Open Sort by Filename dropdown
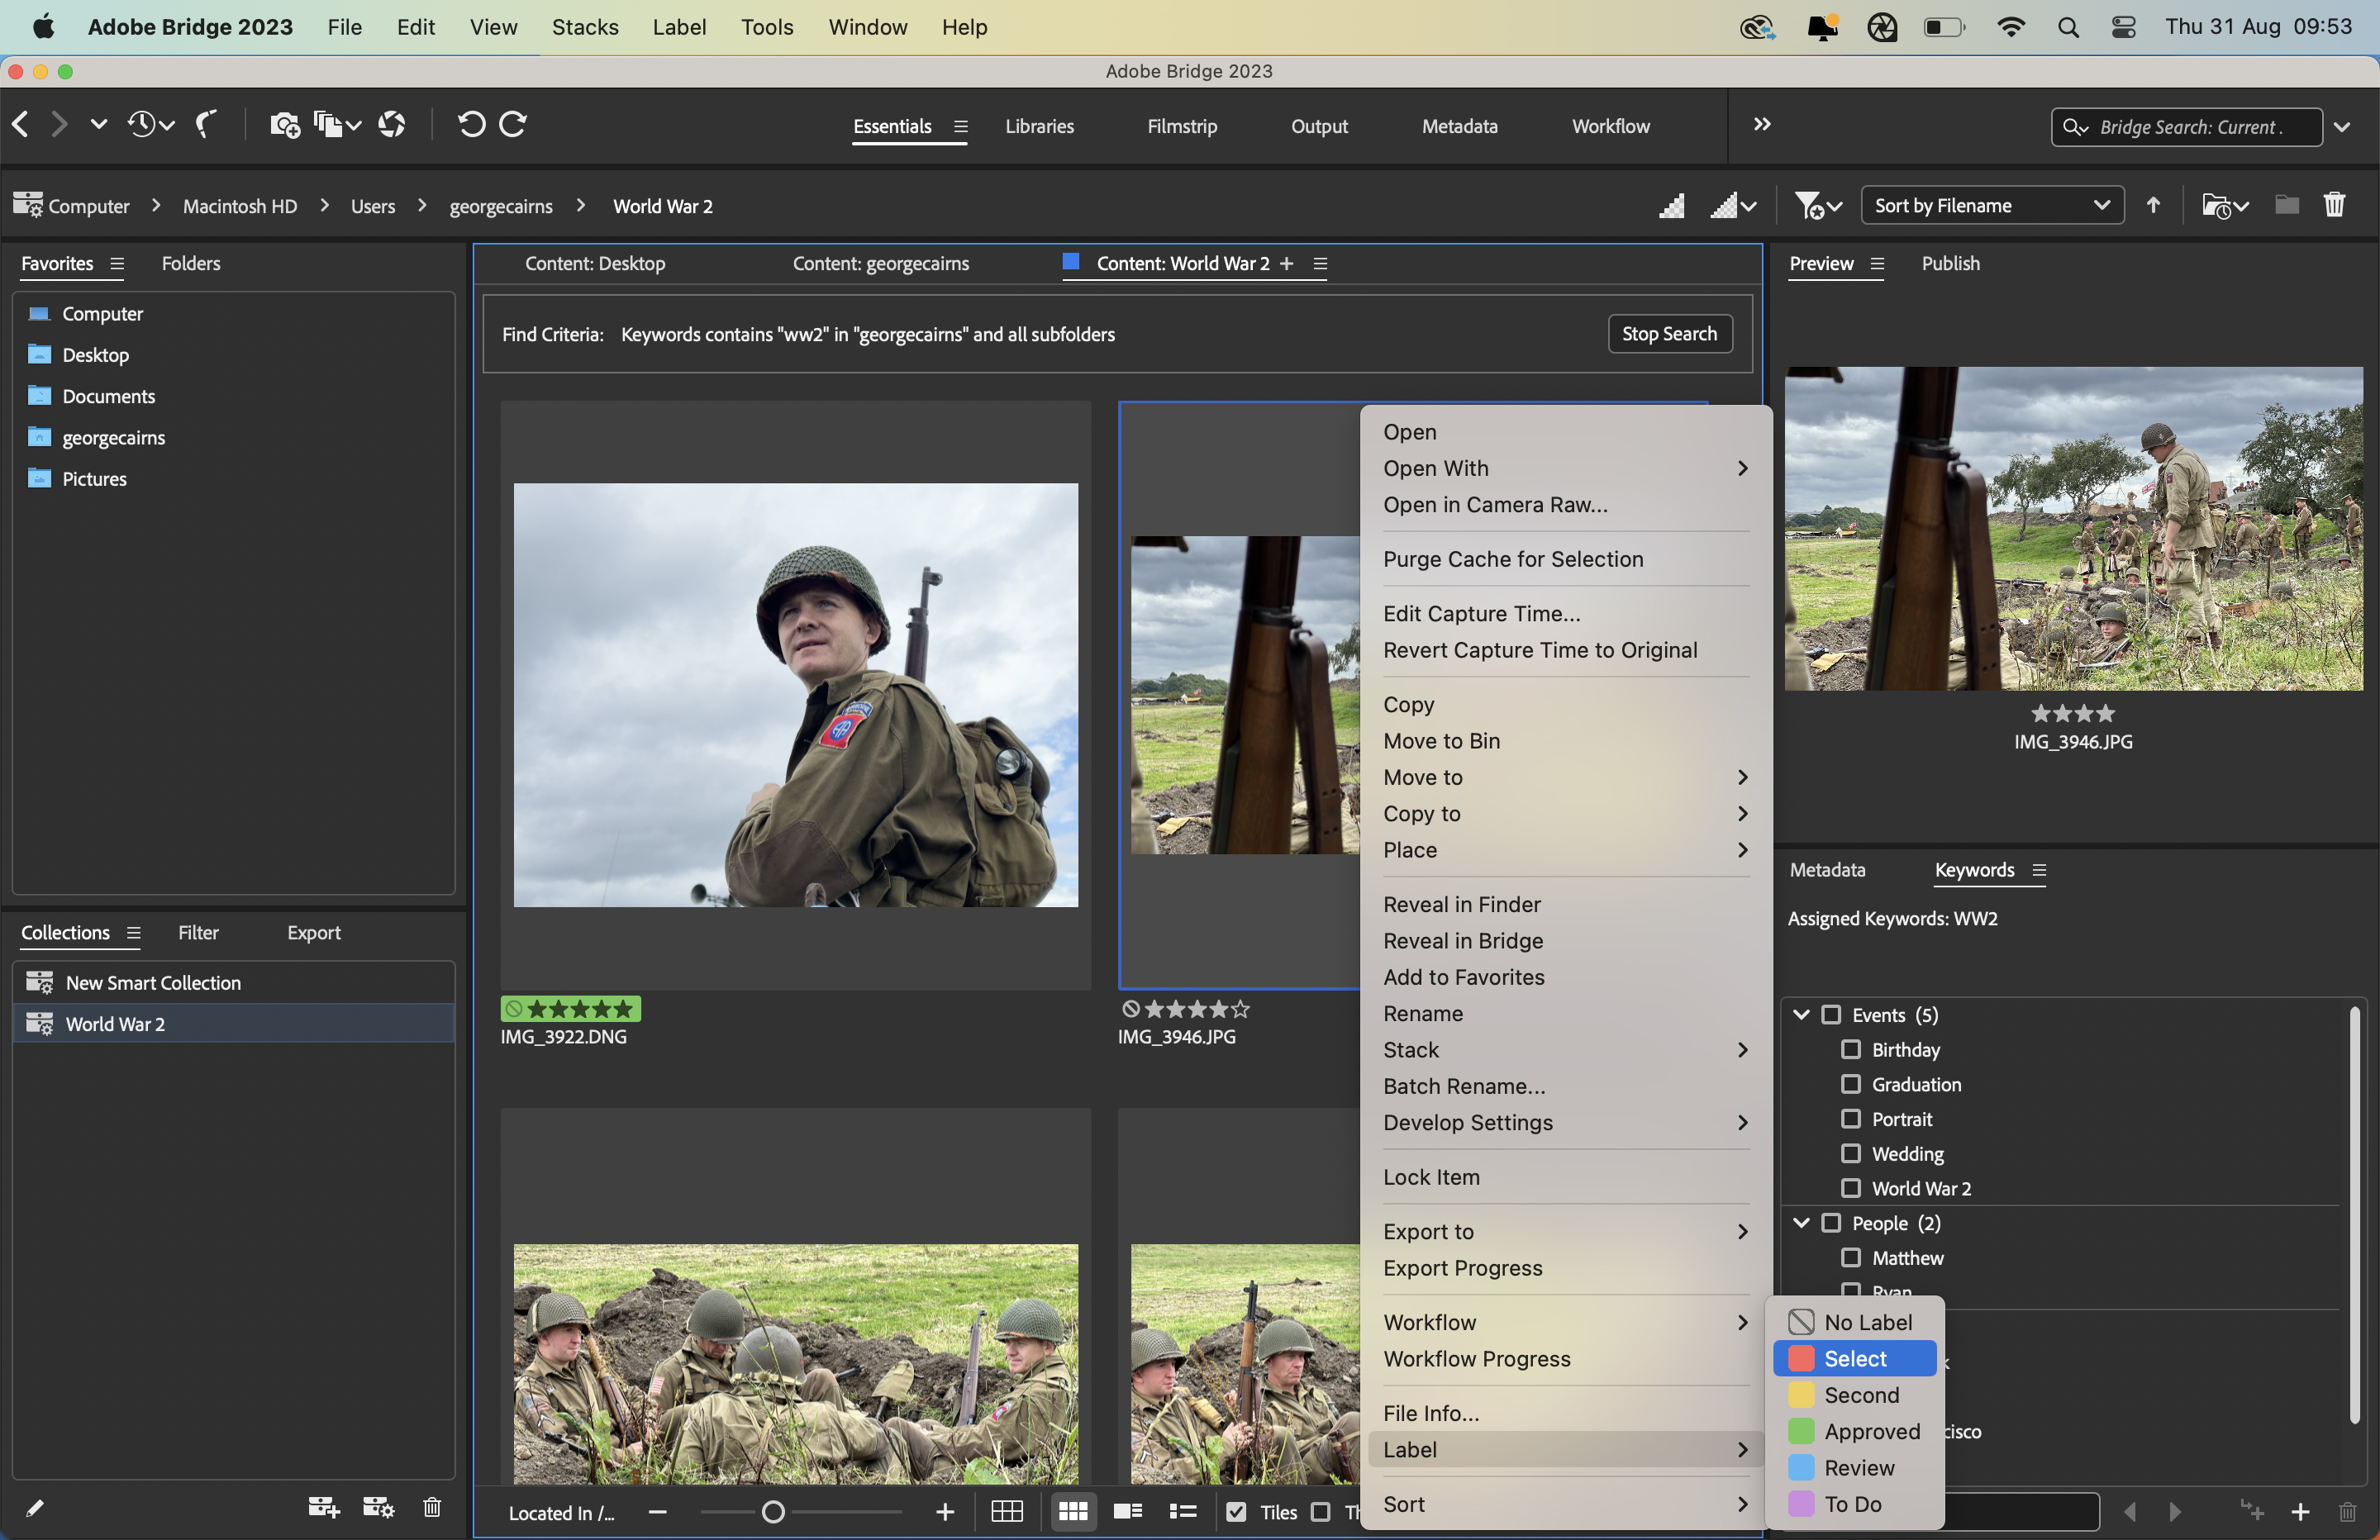Screen dimensions: 2380x1540 click(x=1991, y=205)
